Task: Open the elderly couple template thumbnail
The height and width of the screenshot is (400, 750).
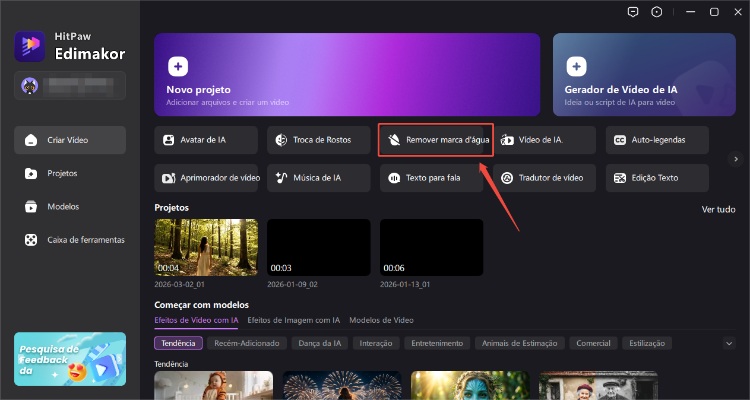Action: tap(598, 386)
